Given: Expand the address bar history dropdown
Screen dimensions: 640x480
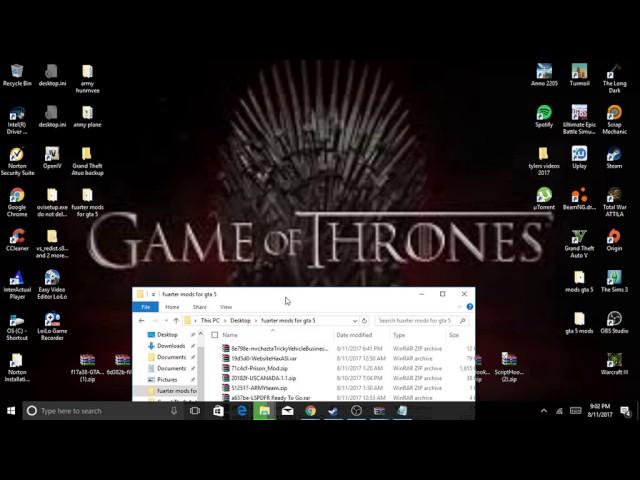Looking at the screenshot, I should [x=355, y=321].
